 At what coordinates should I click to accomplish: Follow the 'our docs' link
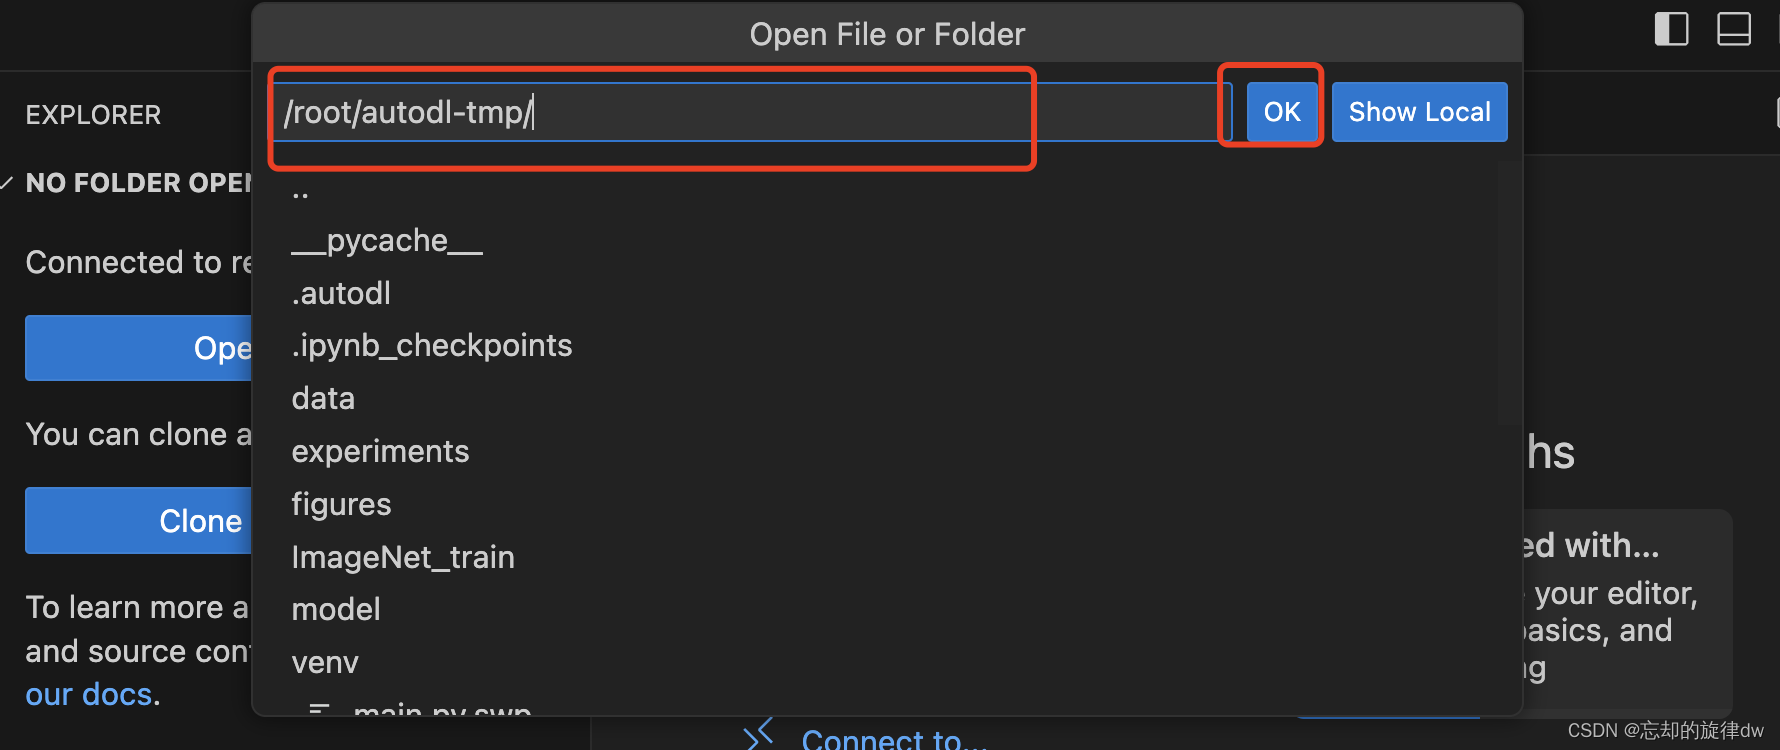pos(88,695)
